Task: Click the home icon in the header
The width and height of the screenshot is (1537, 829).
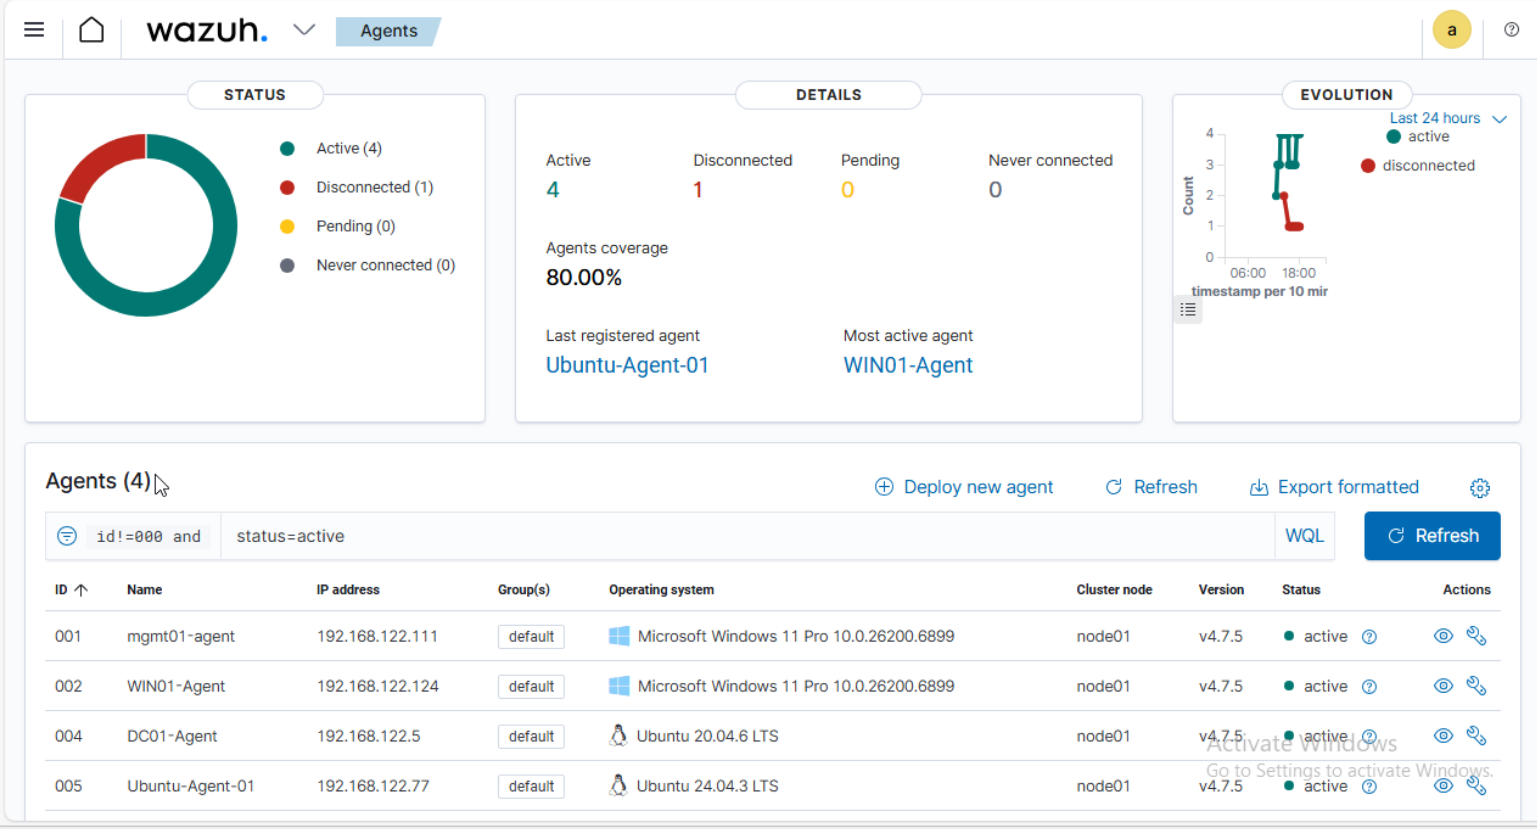Action: [x=91, y=29]
